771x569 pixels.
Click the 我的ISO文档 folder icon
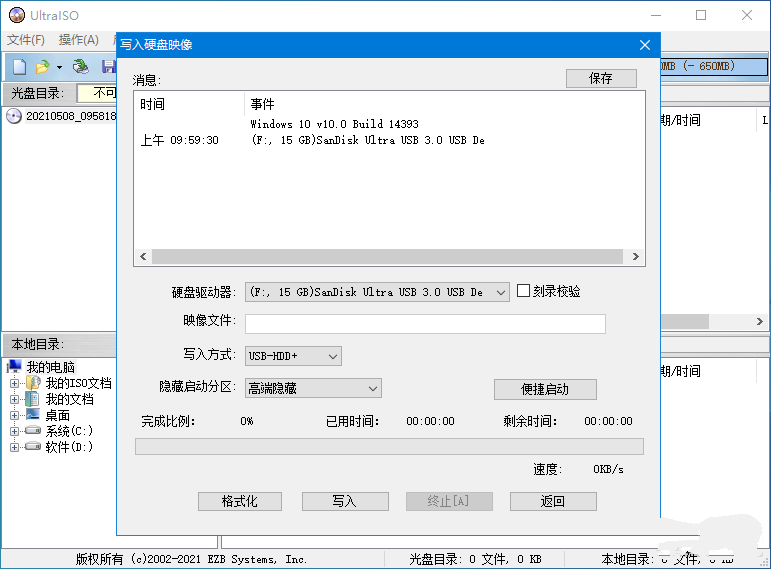tap(33, 383)
